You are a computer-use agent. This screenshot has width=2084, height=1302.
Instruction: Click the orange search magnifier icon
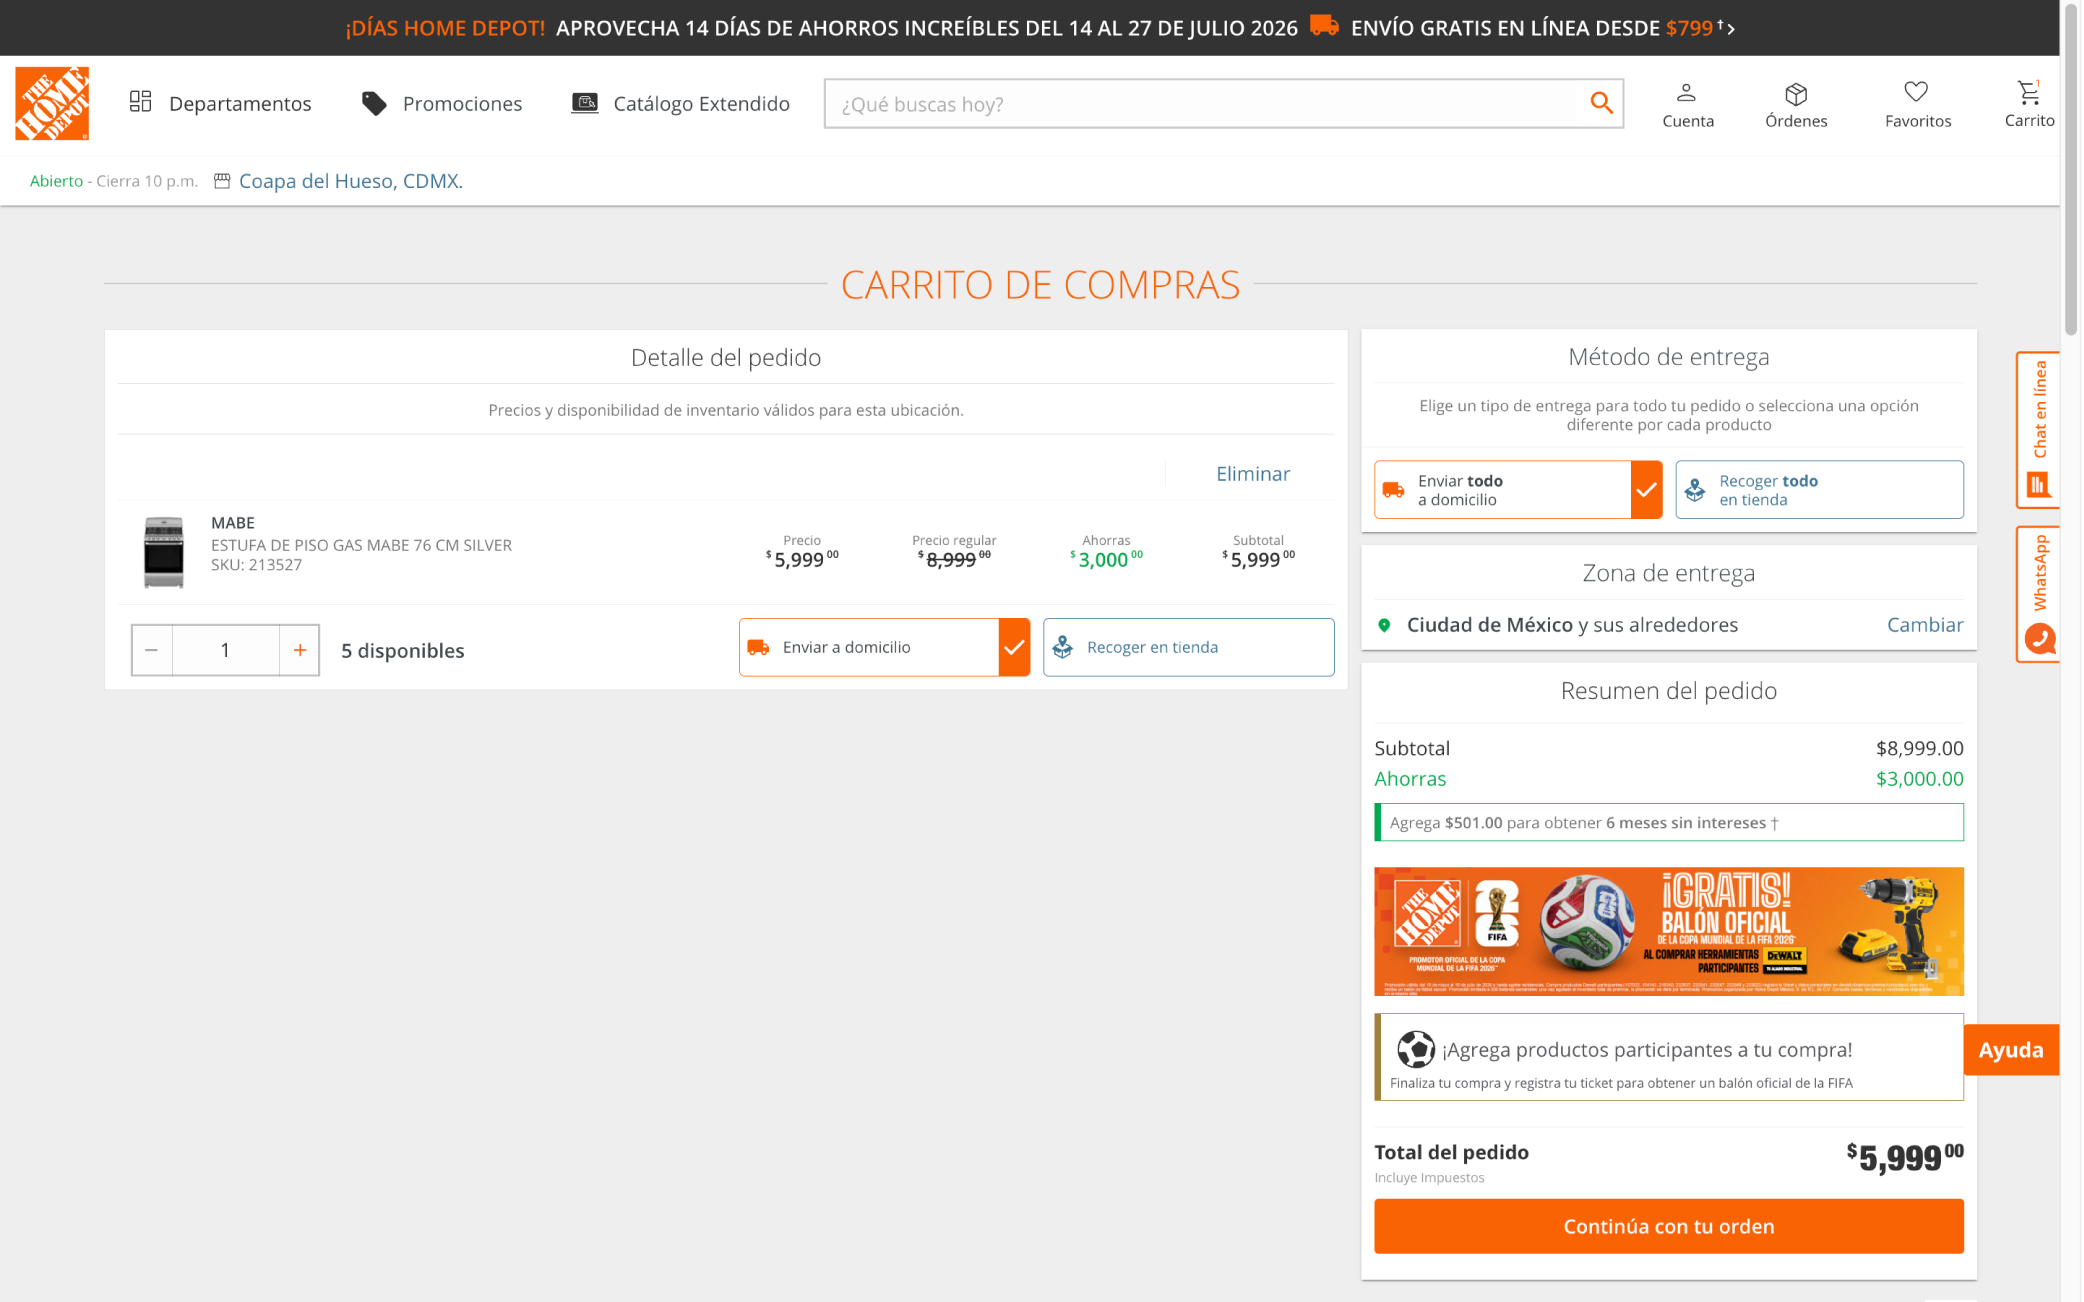1601,103
